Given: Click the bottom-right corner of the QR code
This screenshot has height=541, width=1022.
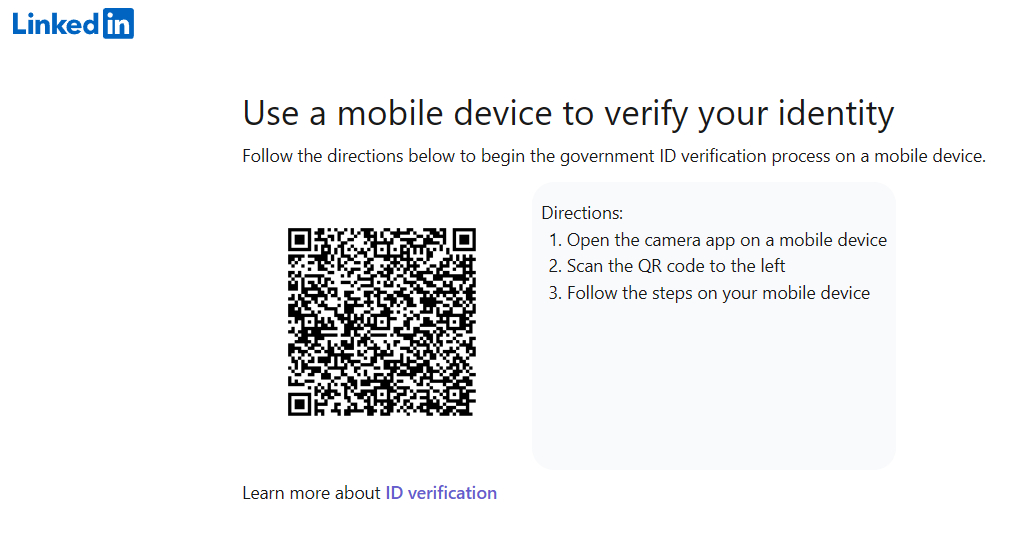Looking at the screenshot, I should pyautogui.click(x=472, y=412).
